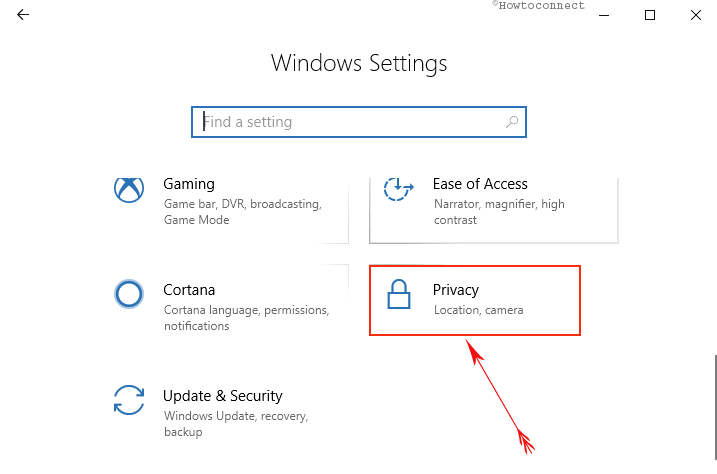Click the magnifier icon in the search box
Image resolution: width=717 pixels, height=474 pixels.
[x=512, y=122]
